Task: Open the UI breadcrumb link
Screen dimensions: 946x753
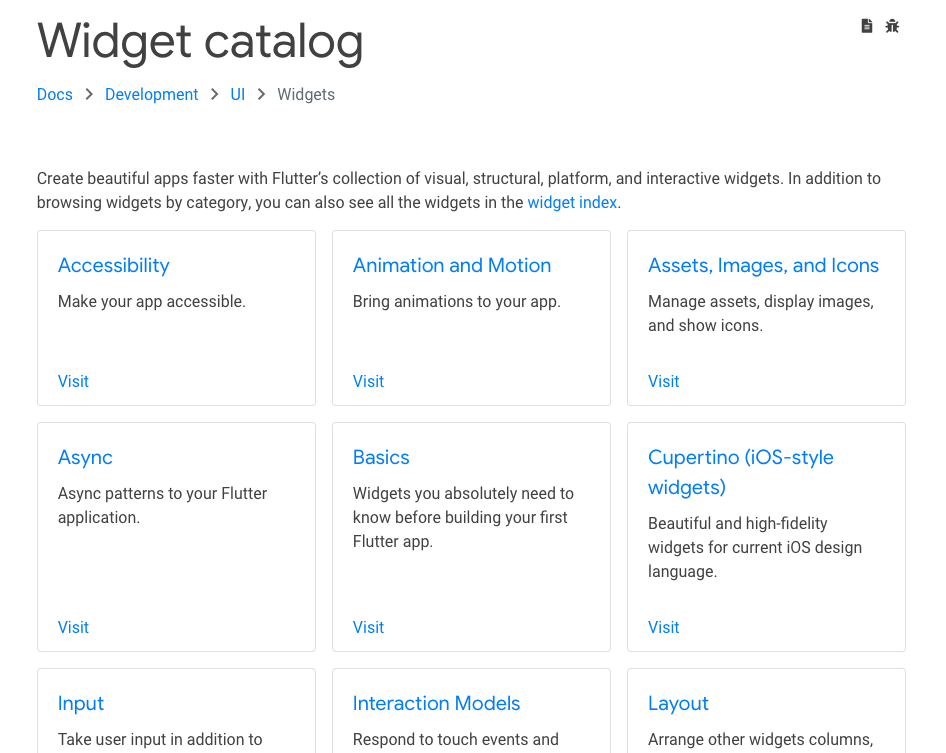Action: [x=238, y=95]
